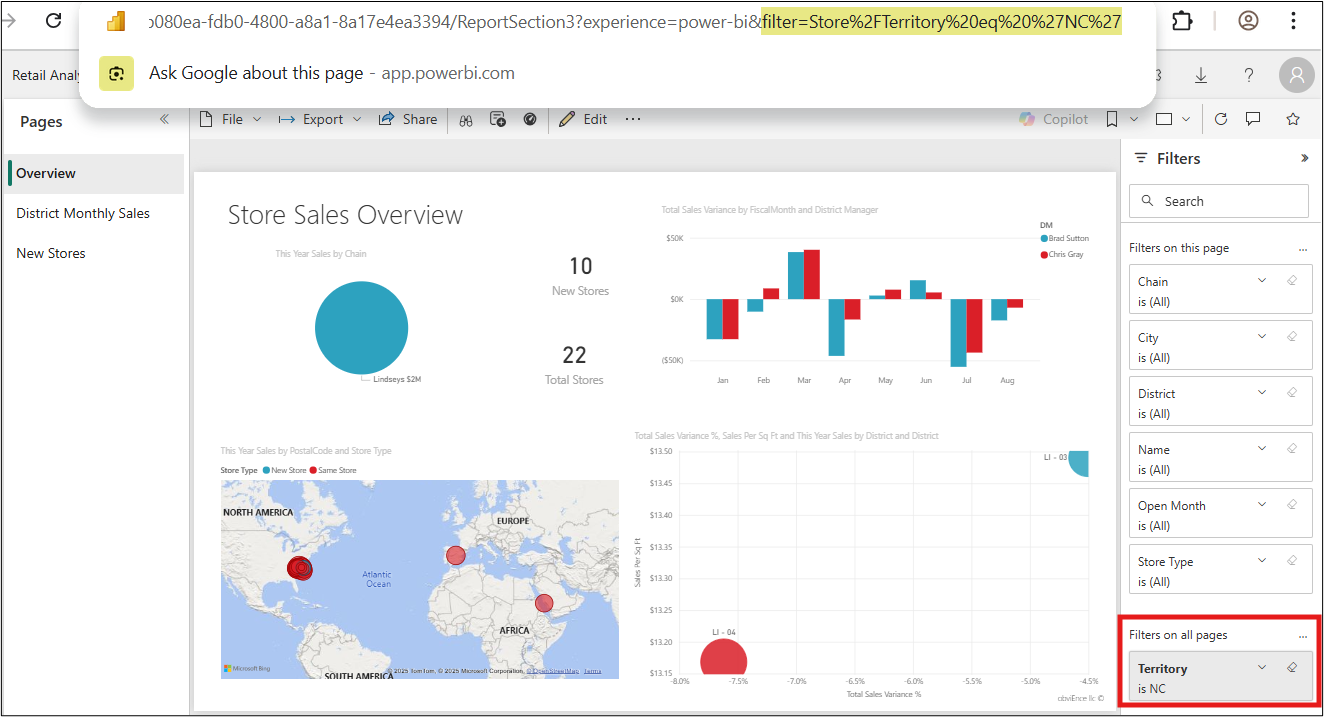The image size is (1324, 717).
Task: Expand the Store Type filter chevron
Action: point(1262,561)
